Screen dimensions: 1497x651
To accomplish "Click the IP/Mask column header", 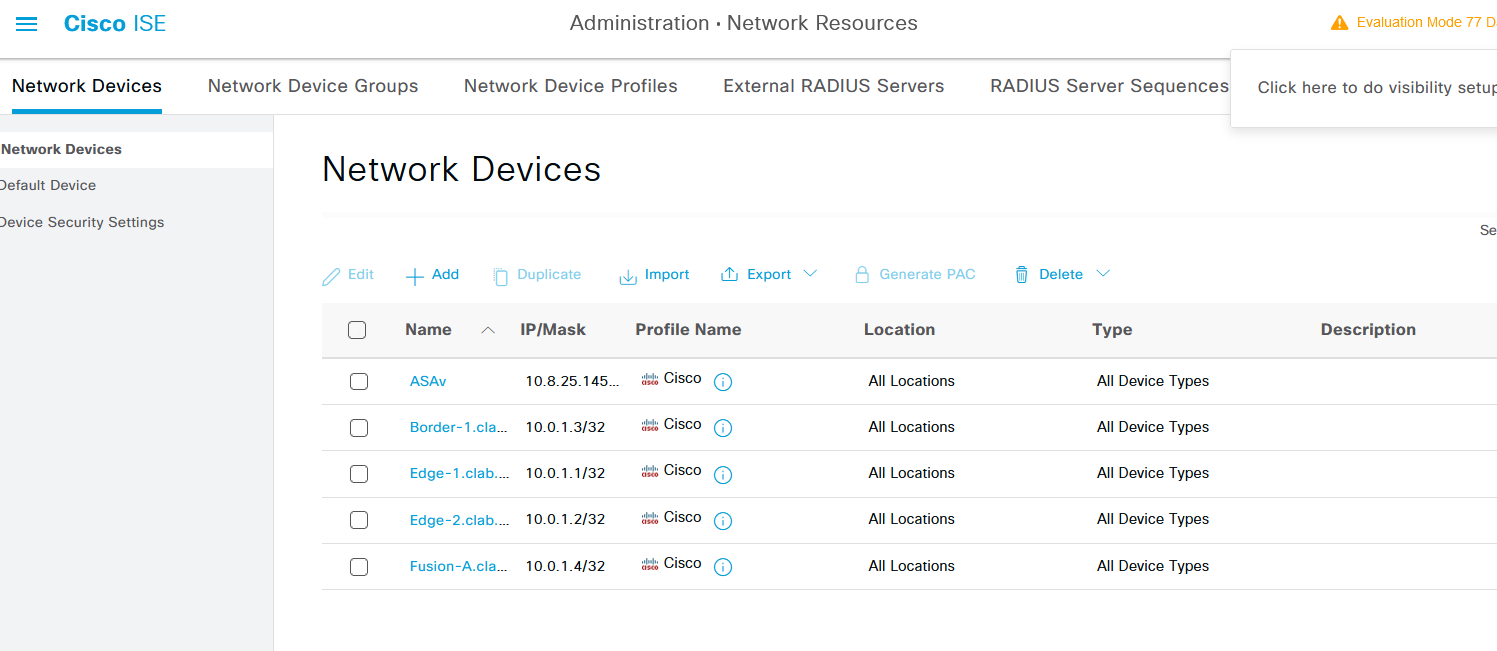I will click(x=553, y=329).
